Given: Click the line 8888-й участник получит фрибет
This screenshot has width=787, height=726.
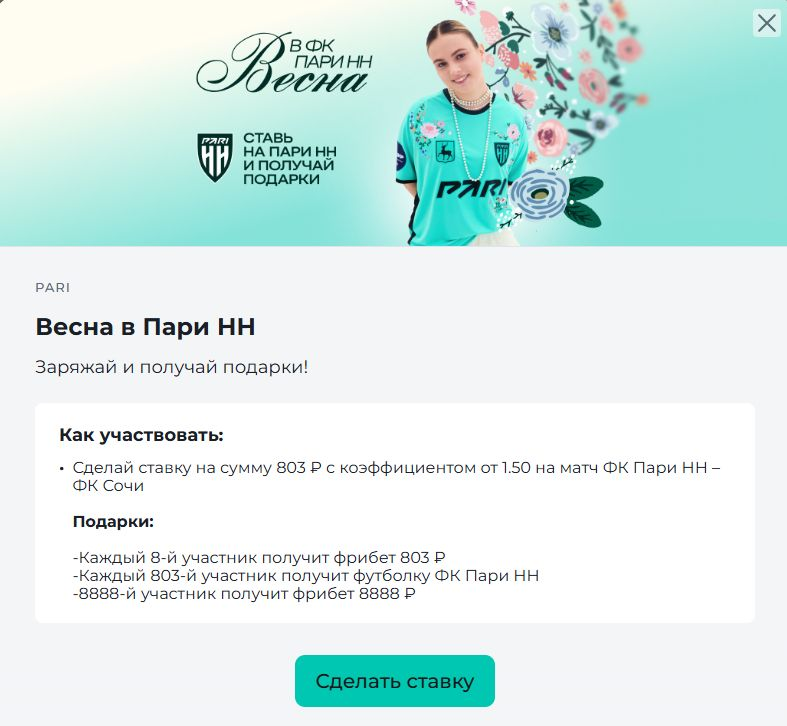Looking at the screenshot, I should (244, 593).
